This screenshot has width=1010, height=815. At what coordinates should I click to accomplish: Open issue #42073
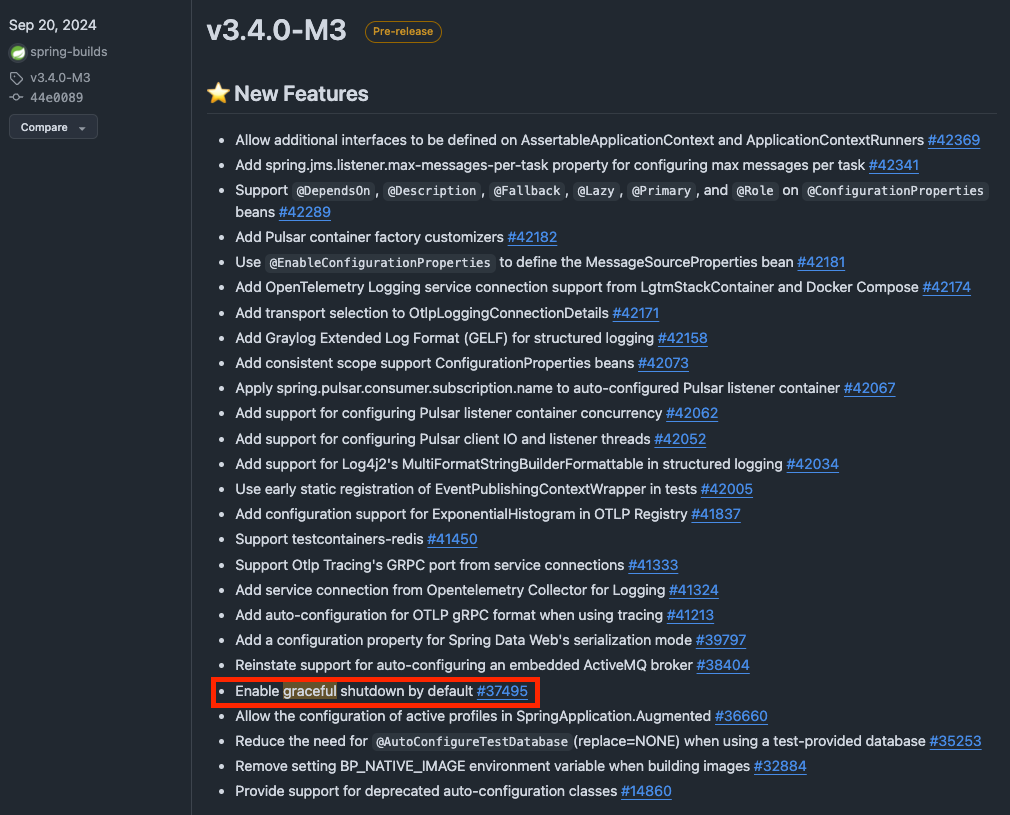point(663,364)
